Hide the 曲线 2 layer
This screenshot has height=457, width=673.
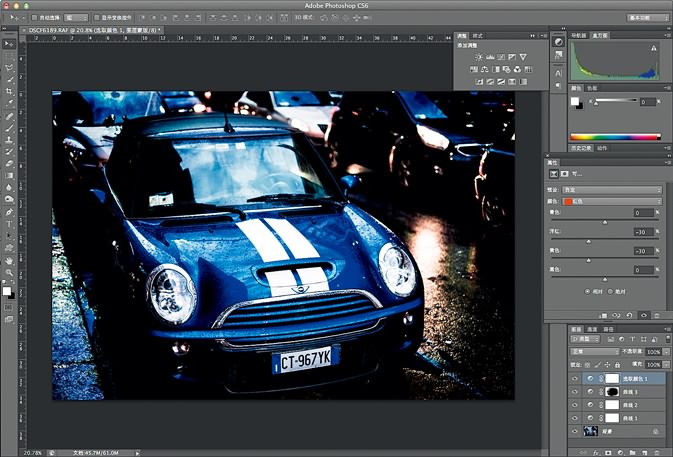tap(575, 405)
